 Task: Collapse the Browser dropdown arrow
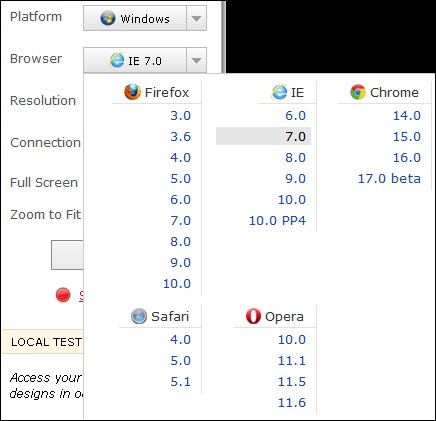[196, 60]
